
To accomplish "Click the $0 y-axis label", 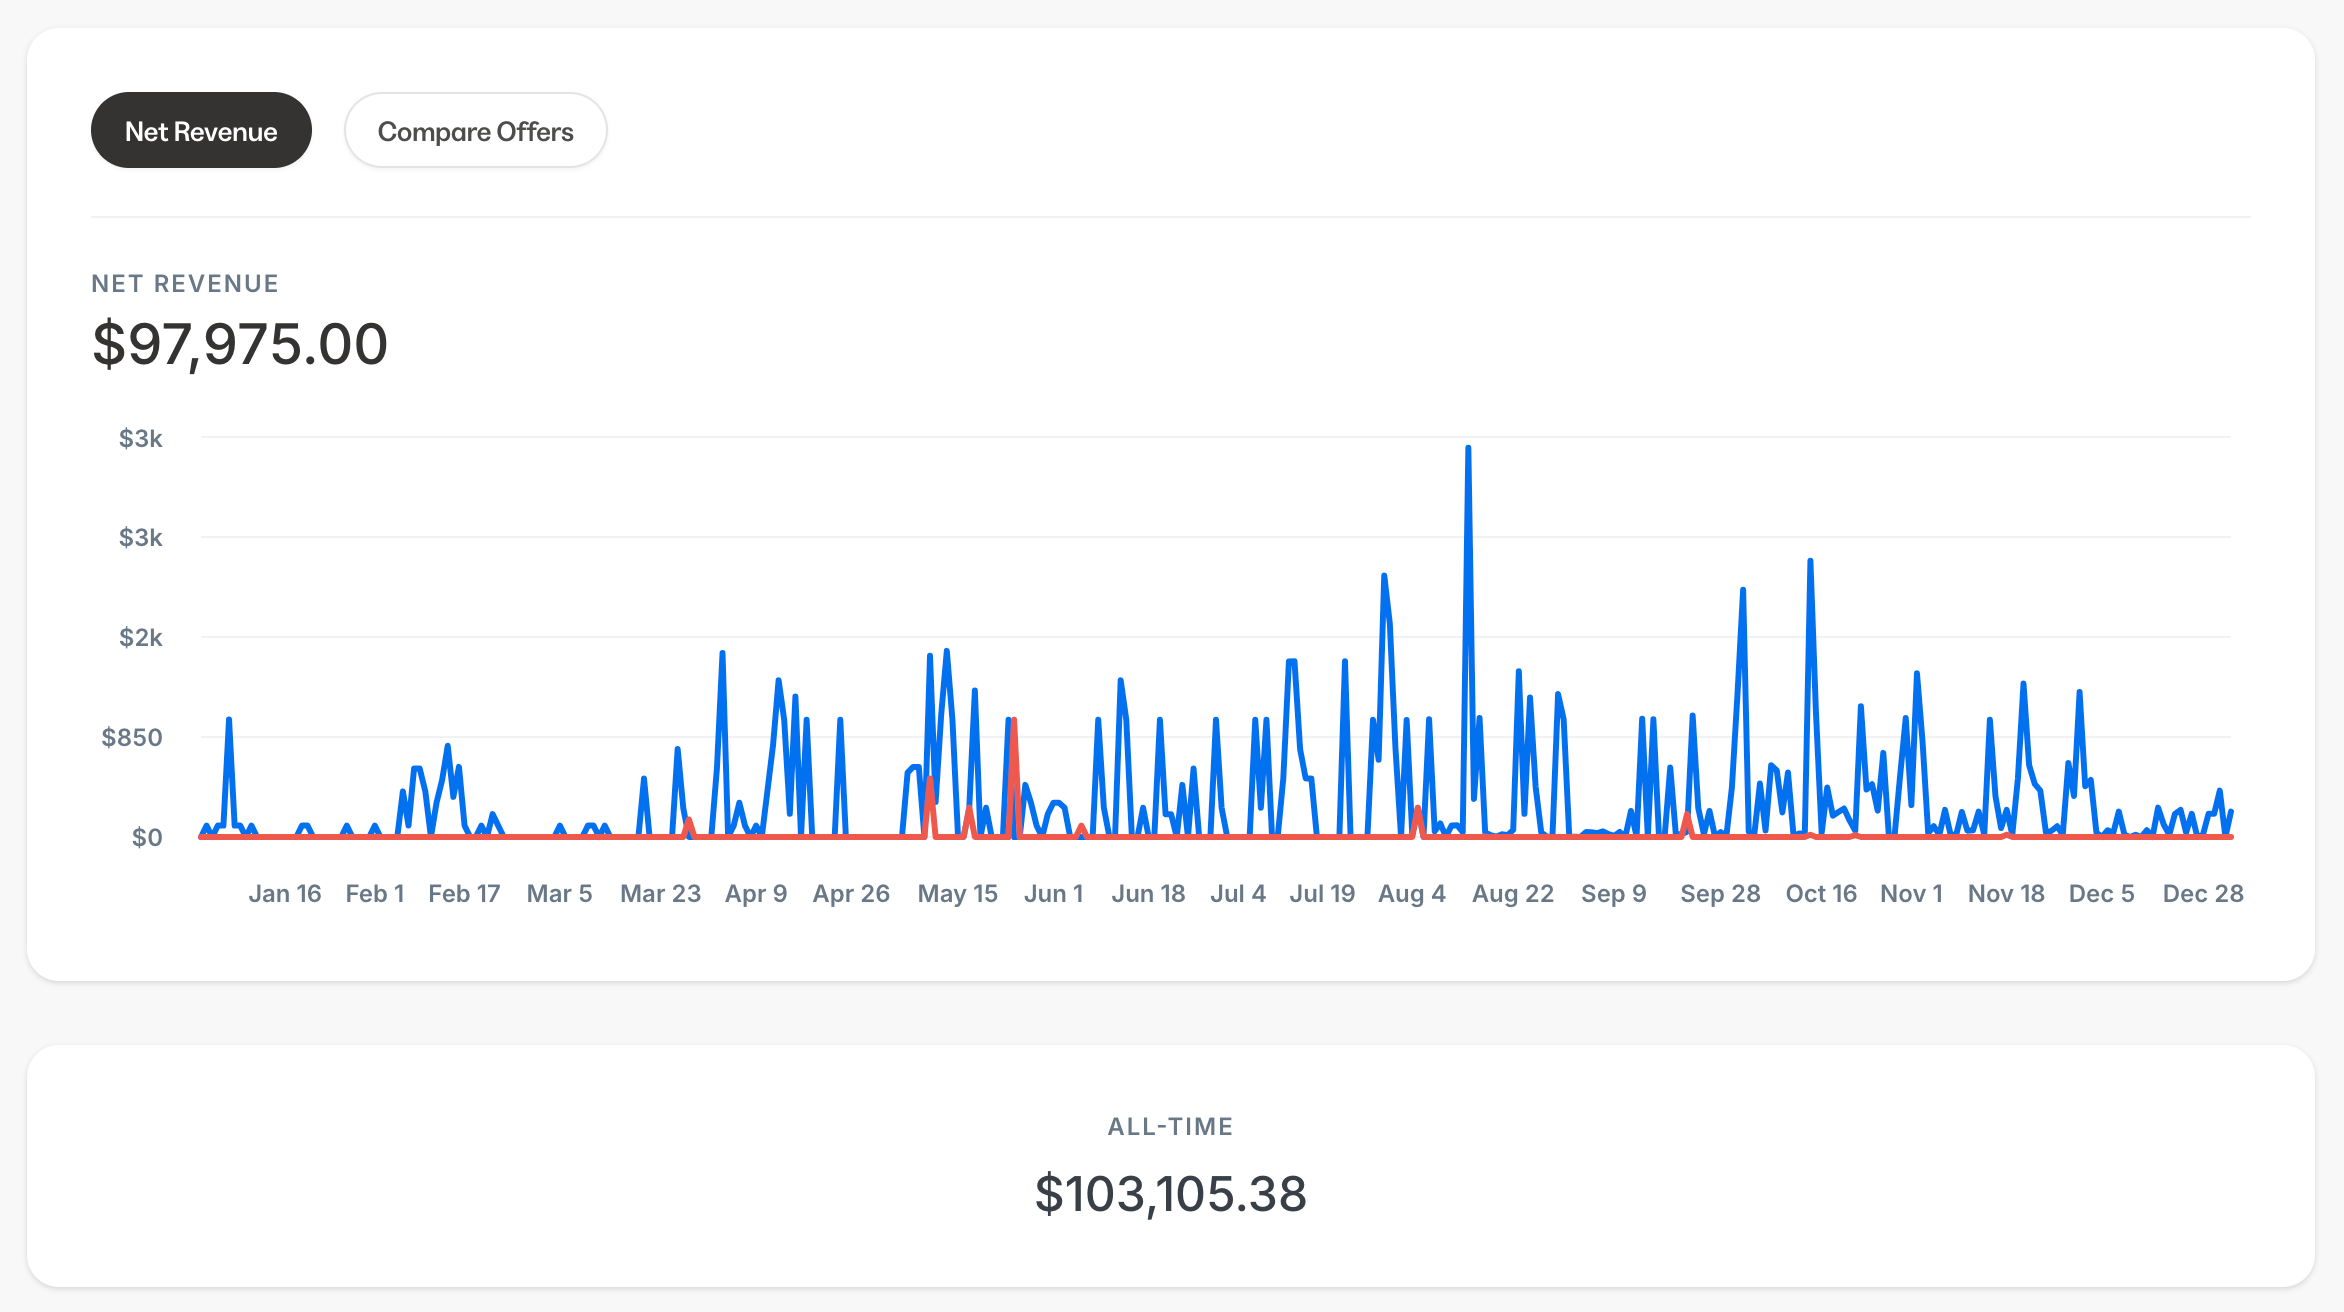I will (x=146, y=838).
